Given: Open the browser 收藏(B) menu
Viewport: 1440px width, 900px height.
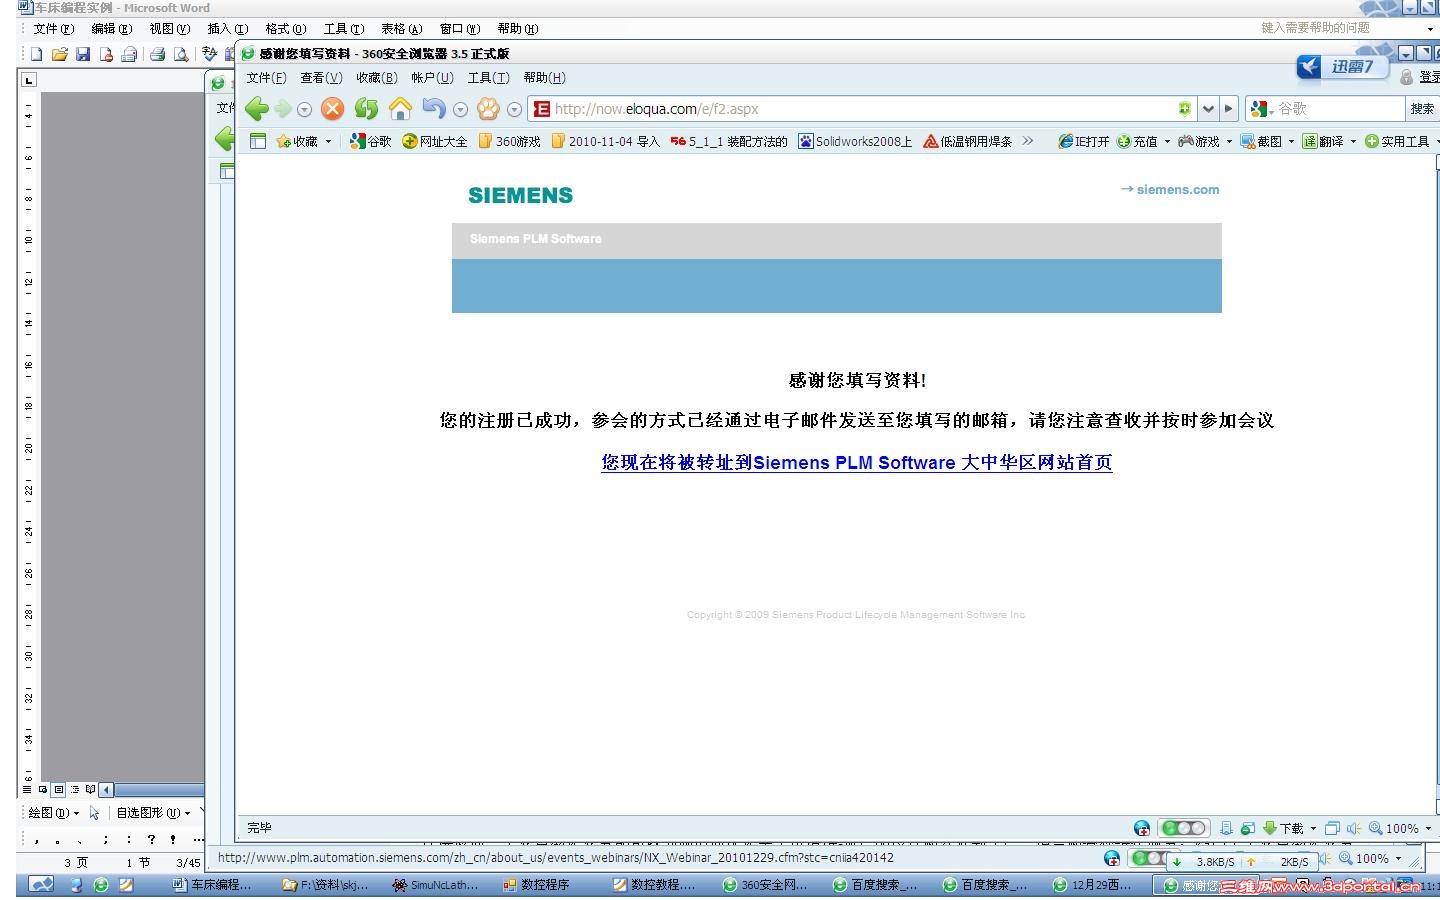Looking at the screenshot, I should [377, 78].
